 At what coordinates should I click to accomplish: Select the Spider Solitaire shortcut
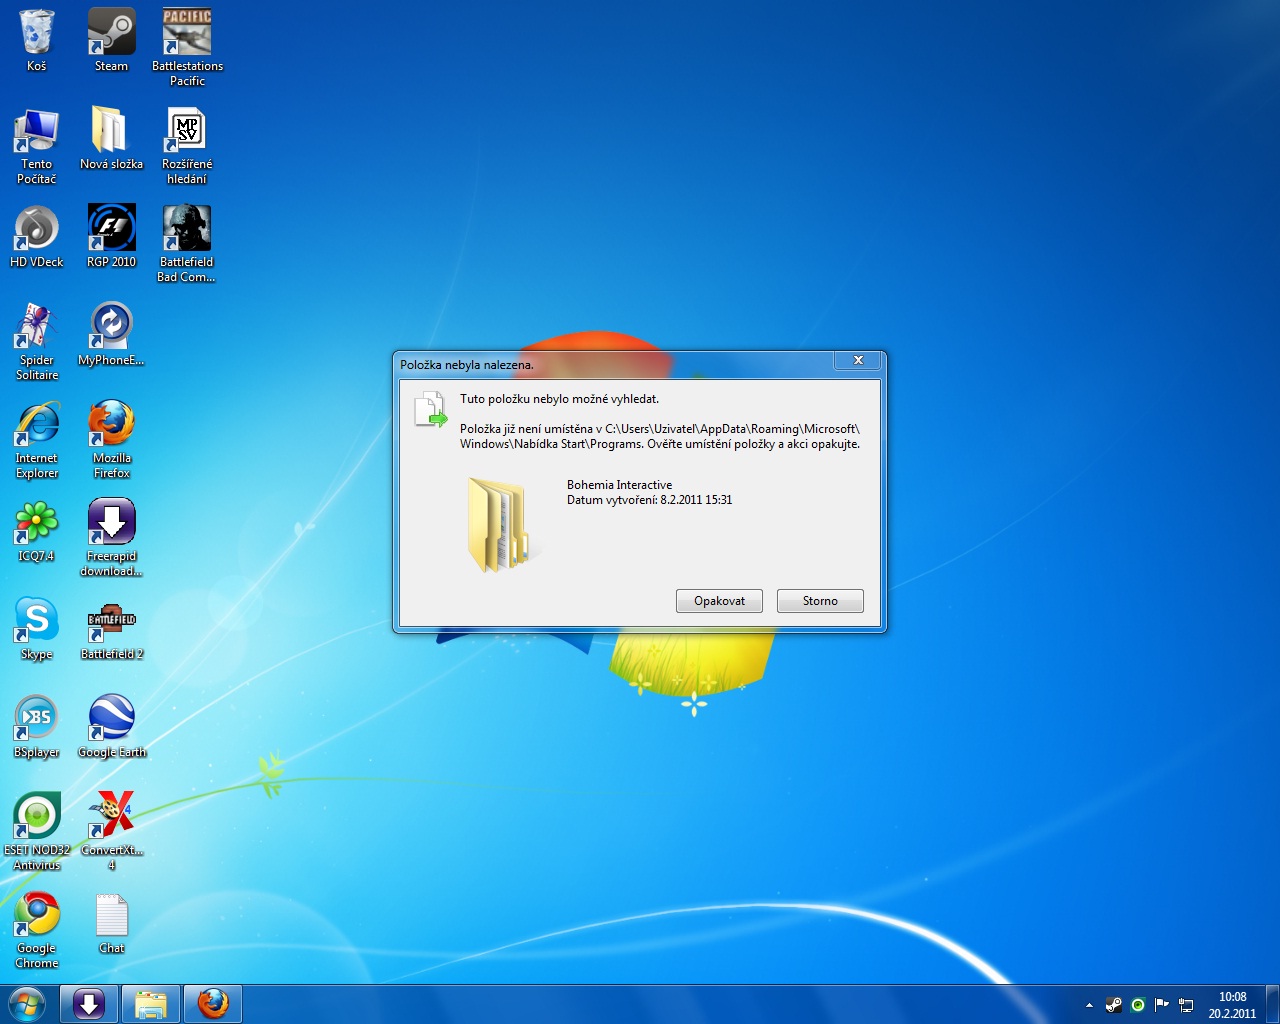point(37,342)
